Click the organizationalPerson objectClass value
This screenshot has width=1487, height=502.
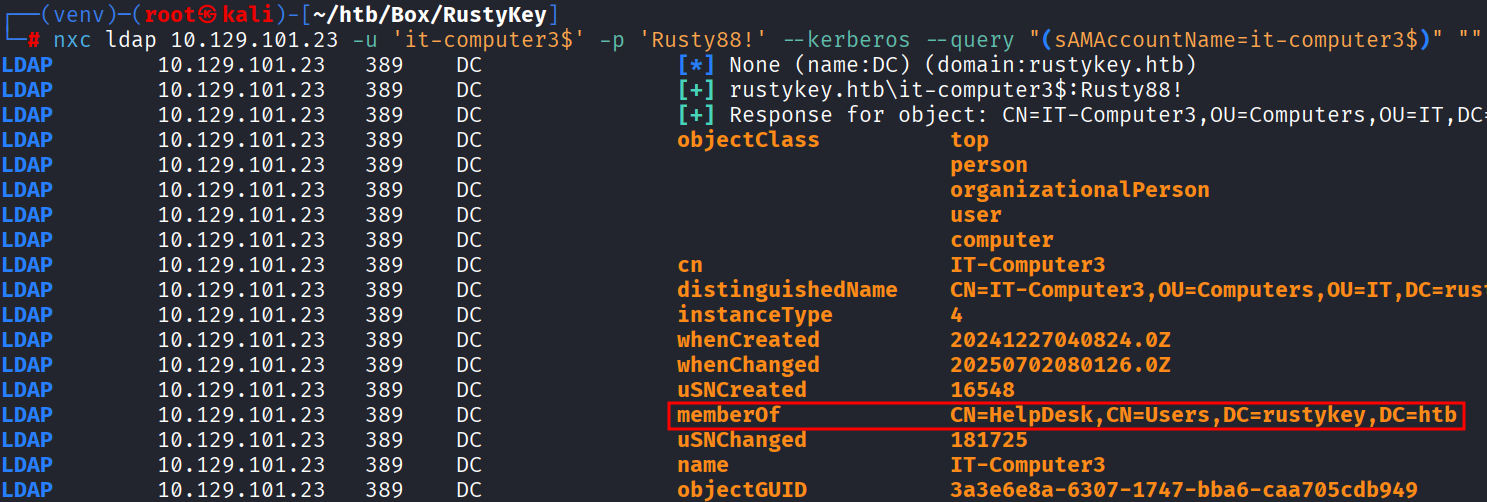[1080, 190]
